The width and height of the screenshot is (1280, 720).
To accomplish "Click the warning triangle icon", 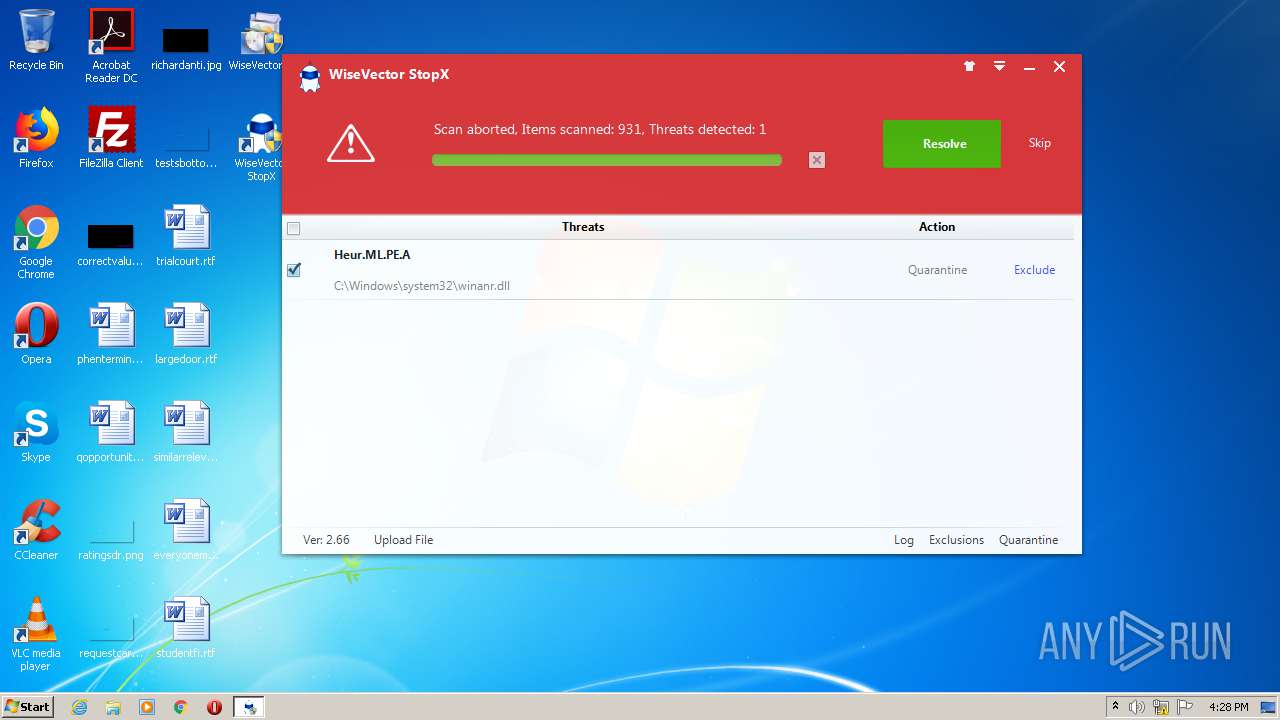I will pyautogui.click(x=351, y=144).
